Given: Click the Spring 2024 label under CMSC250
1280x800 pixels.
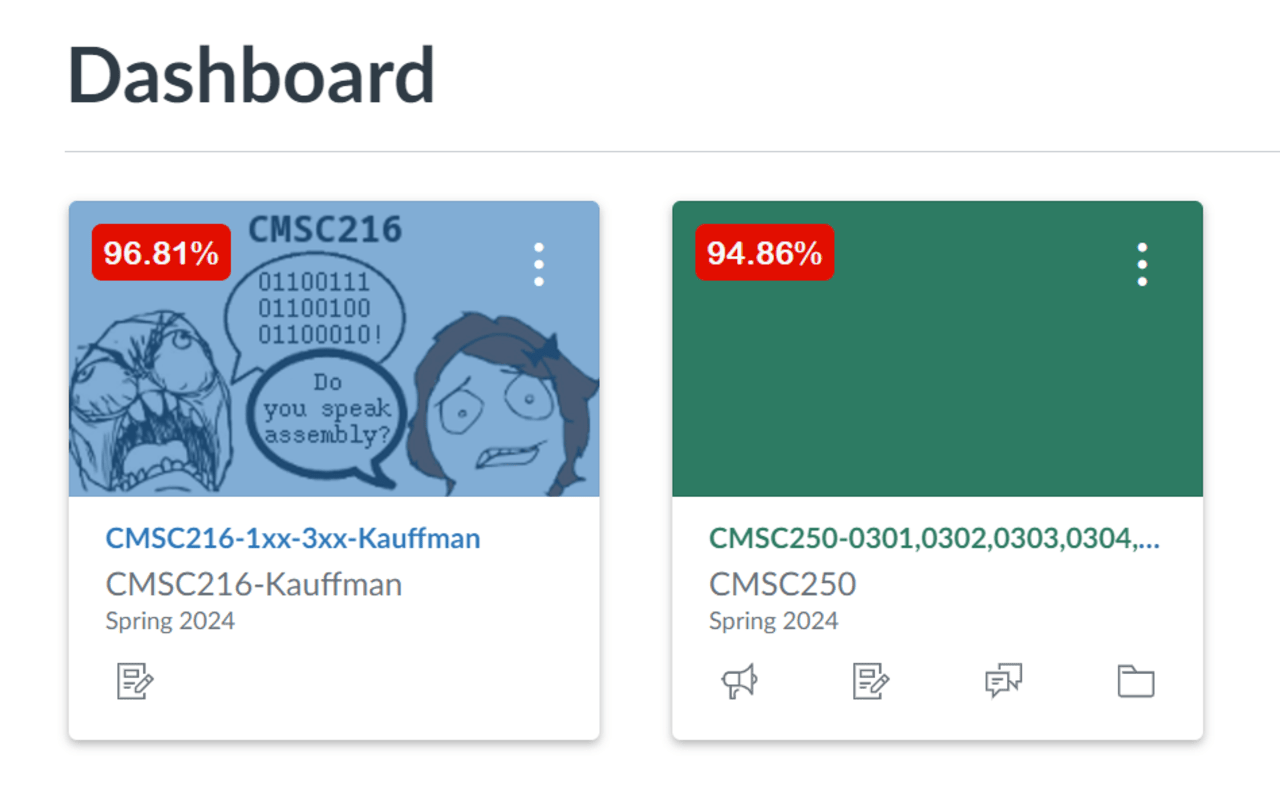Looking at the screenshot, I should coord(773,621).
